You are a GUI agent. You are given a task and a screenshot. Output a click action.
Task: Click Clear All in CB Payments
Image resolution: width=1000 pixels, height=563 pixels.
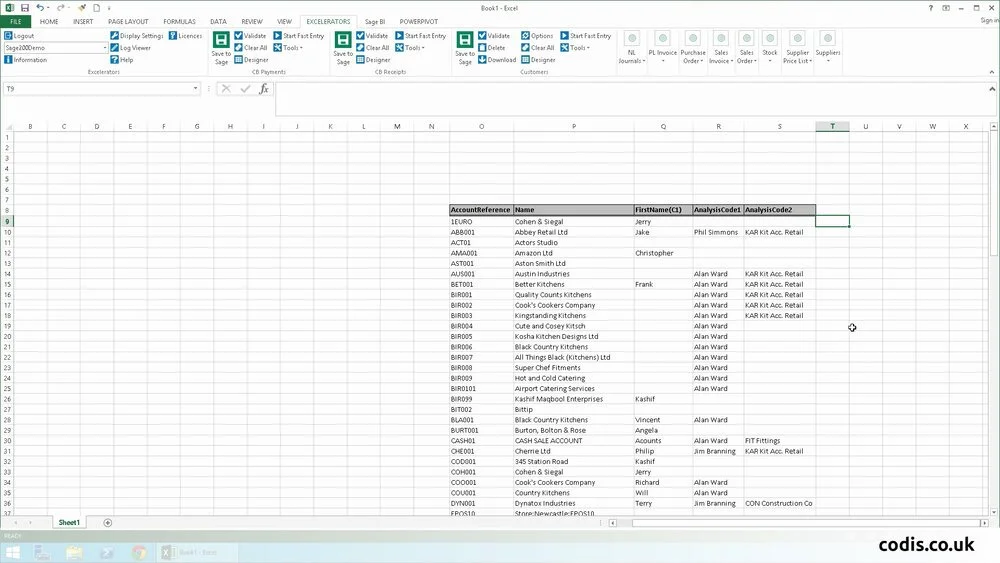tap(251, 48)
